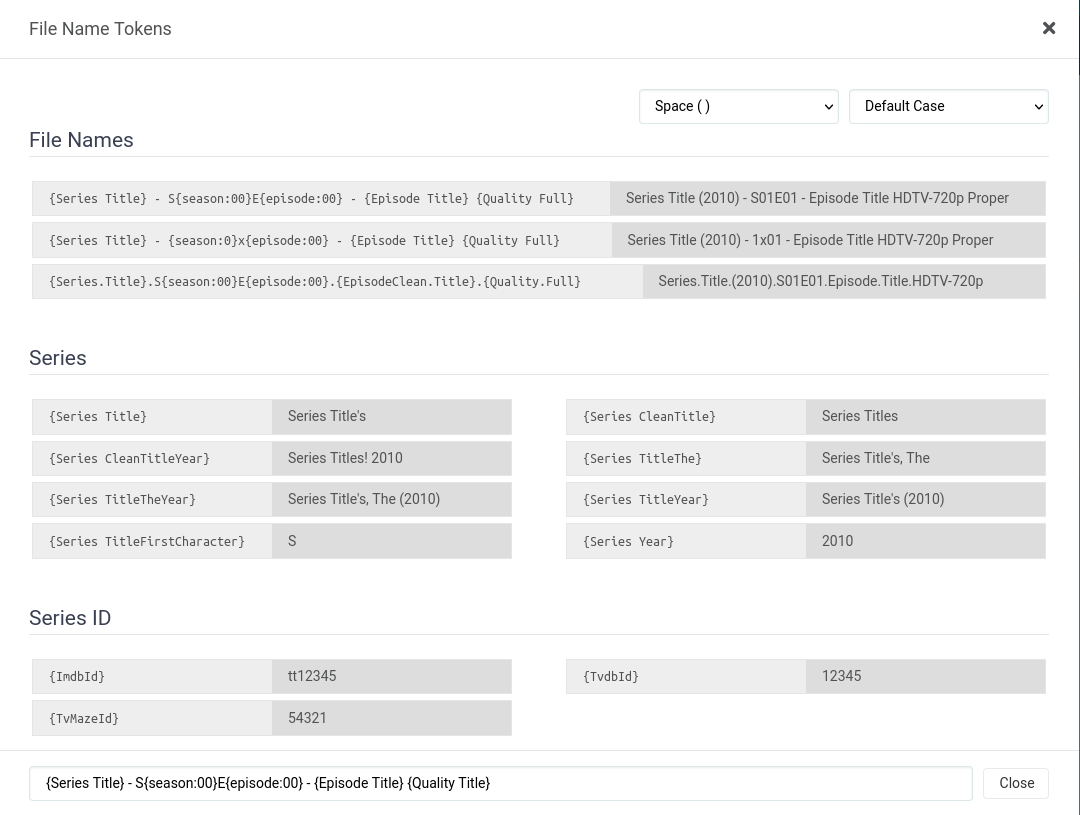Insert the {Series TitleThe} token
This screenshot has width=1080, height=815.
tap(685, 458)
